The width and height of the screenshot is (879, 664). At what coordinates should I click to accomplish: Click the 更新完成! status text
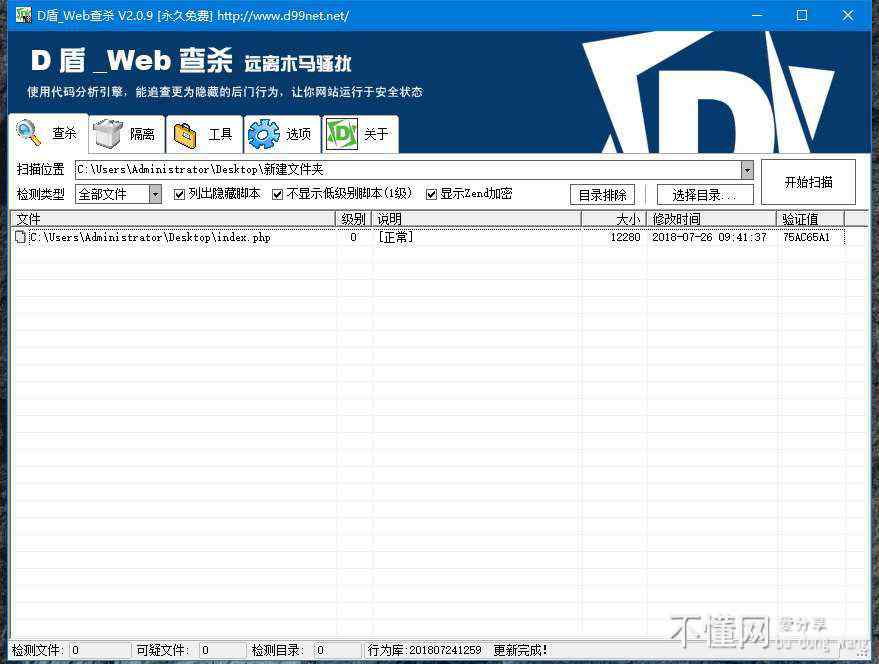pos(520,650)
